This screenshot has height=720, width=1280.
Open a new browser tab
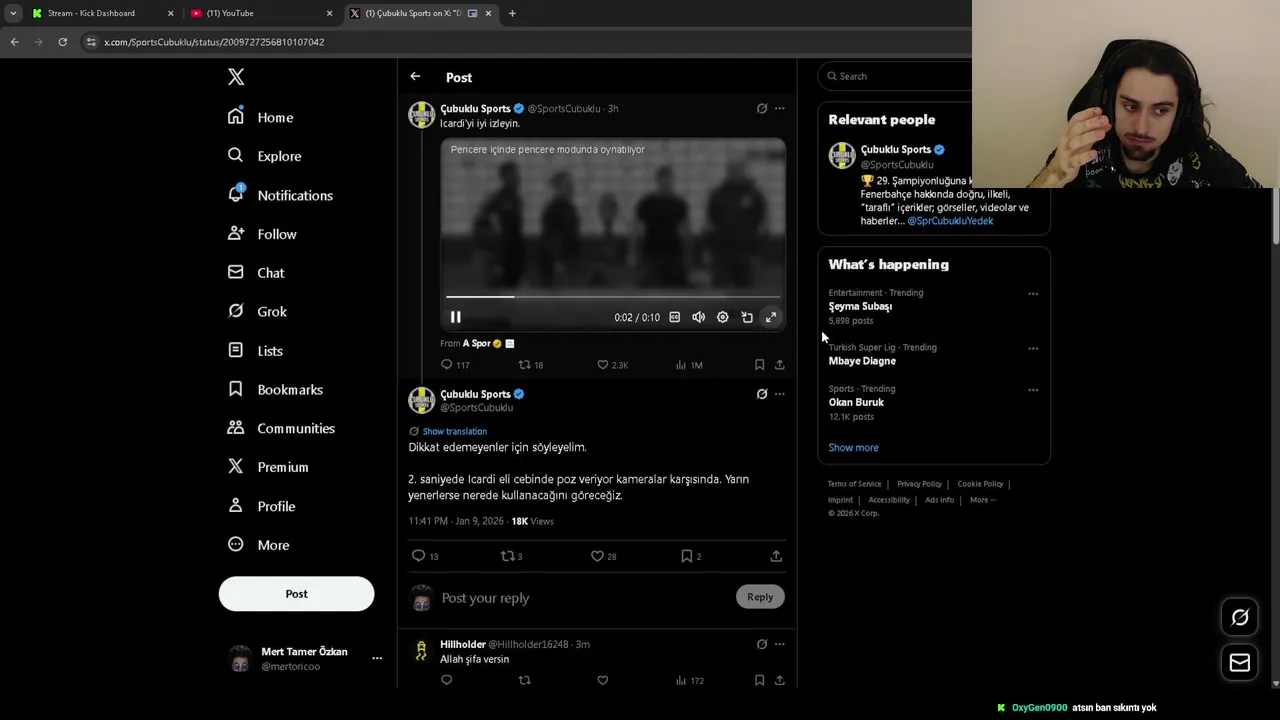(512, 13)
